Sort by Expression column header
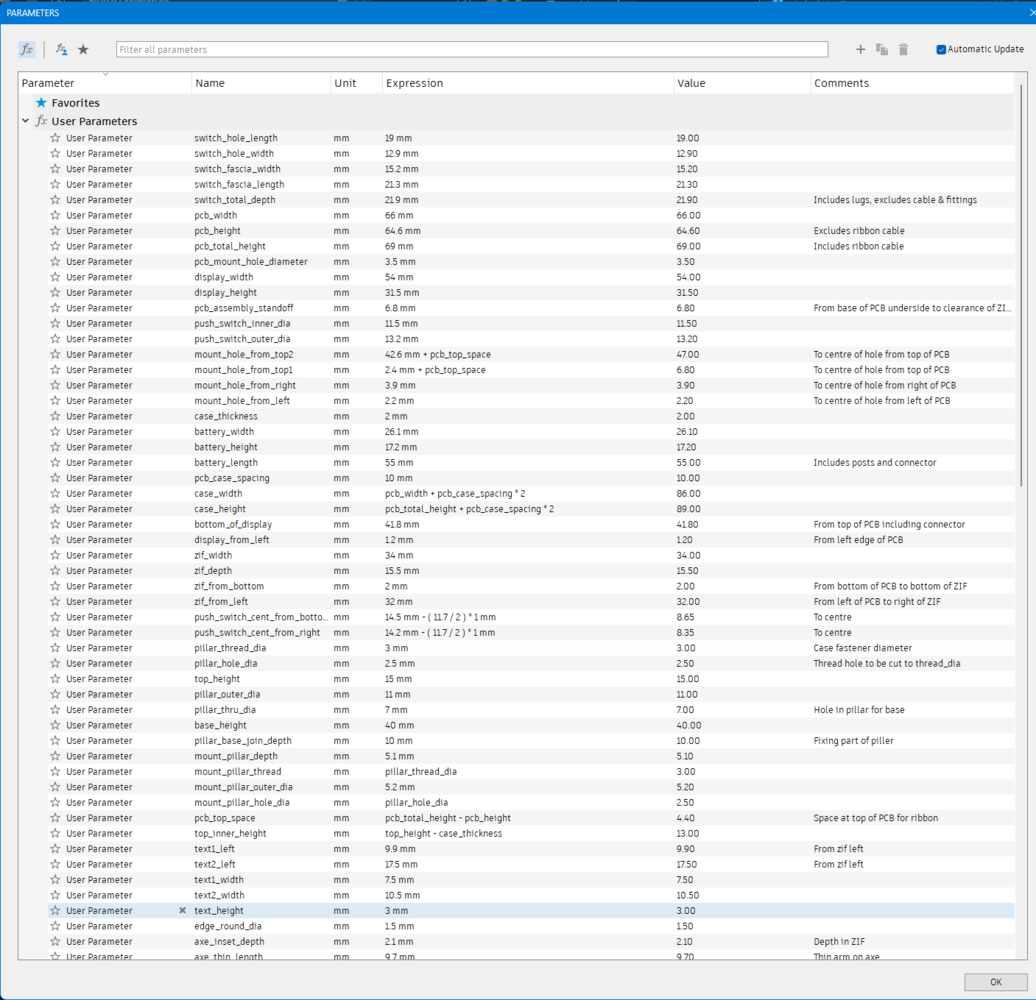 pos(527,83)
